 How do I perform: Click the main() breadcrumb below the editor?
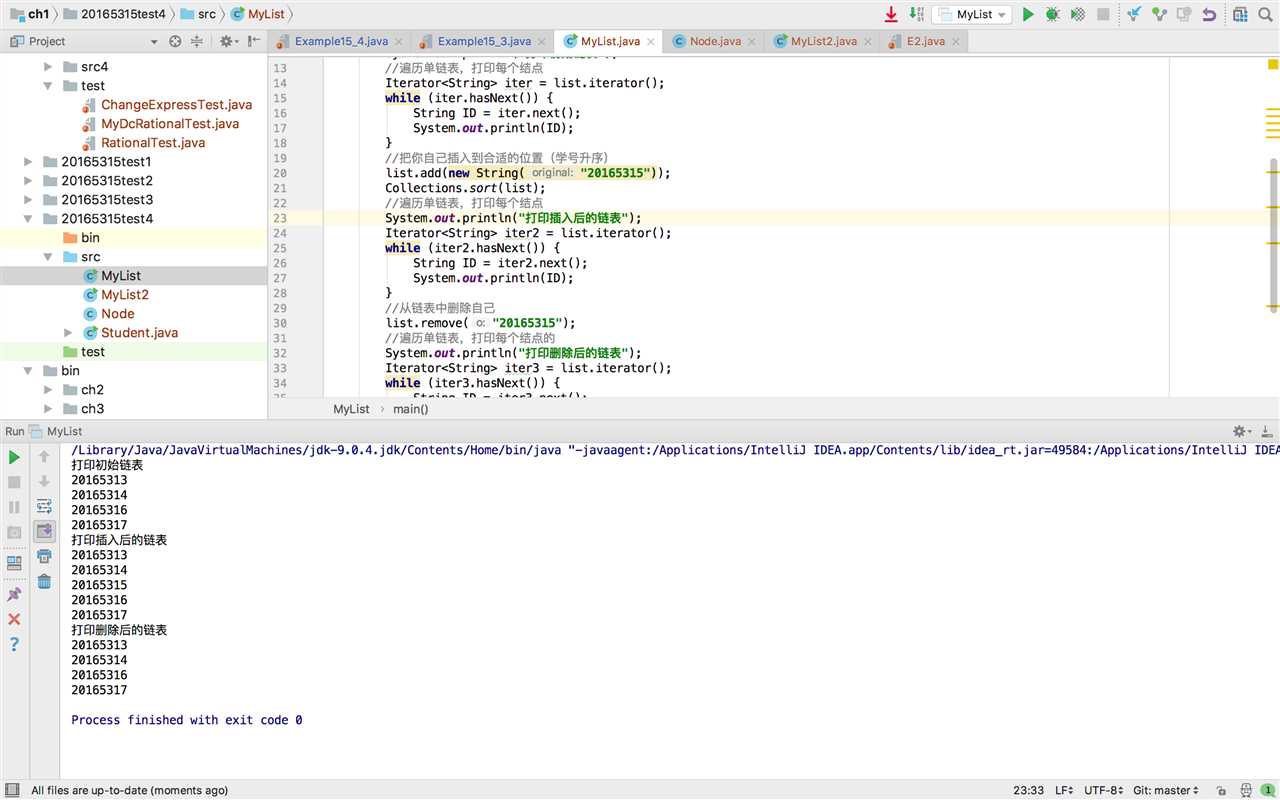410,409
